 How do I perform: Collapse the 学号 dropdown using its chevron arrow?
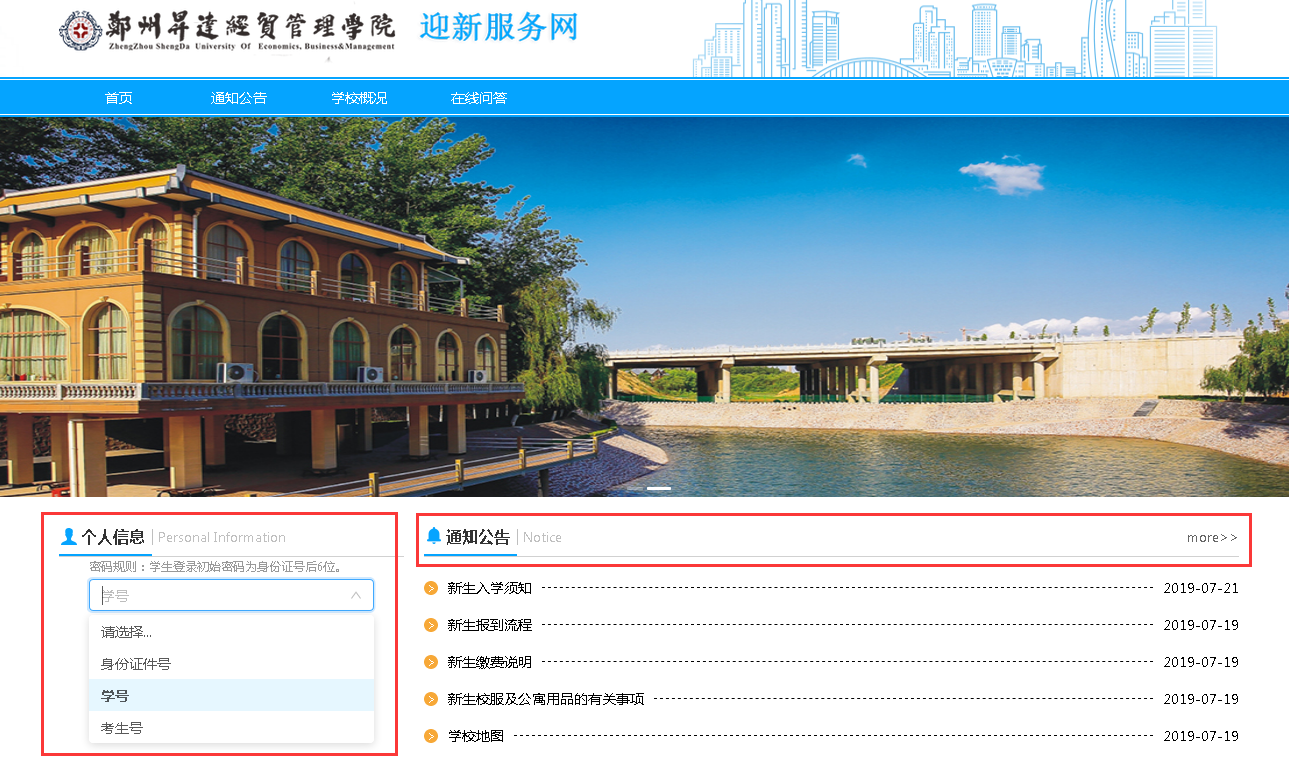tap(355, 595)
